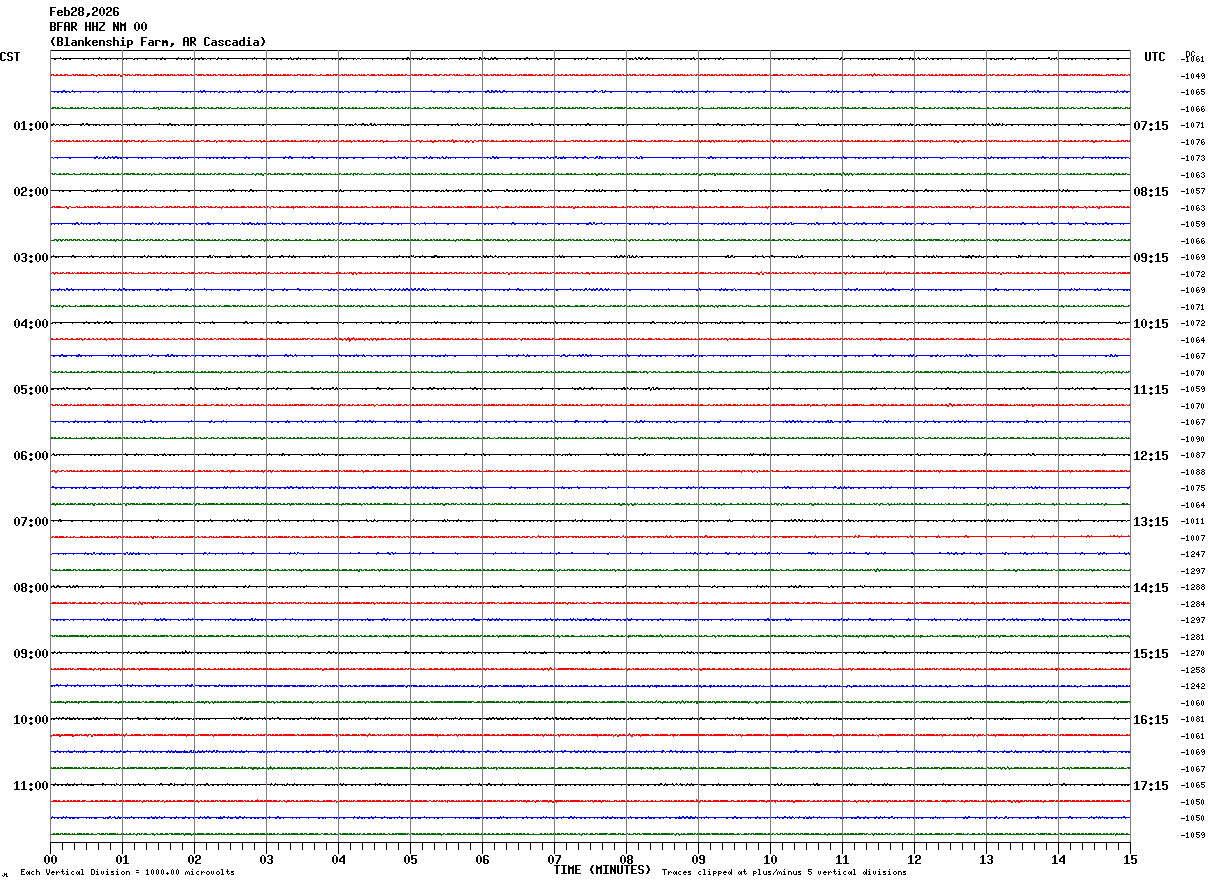
Task: Select minute tick 12 on the time axis
Action: [914, 859]
